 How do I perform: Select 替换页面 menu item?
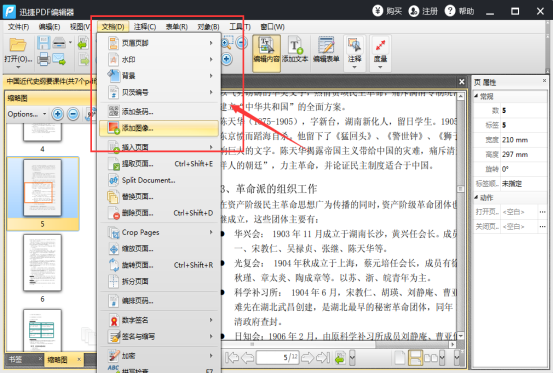[159, 196]
